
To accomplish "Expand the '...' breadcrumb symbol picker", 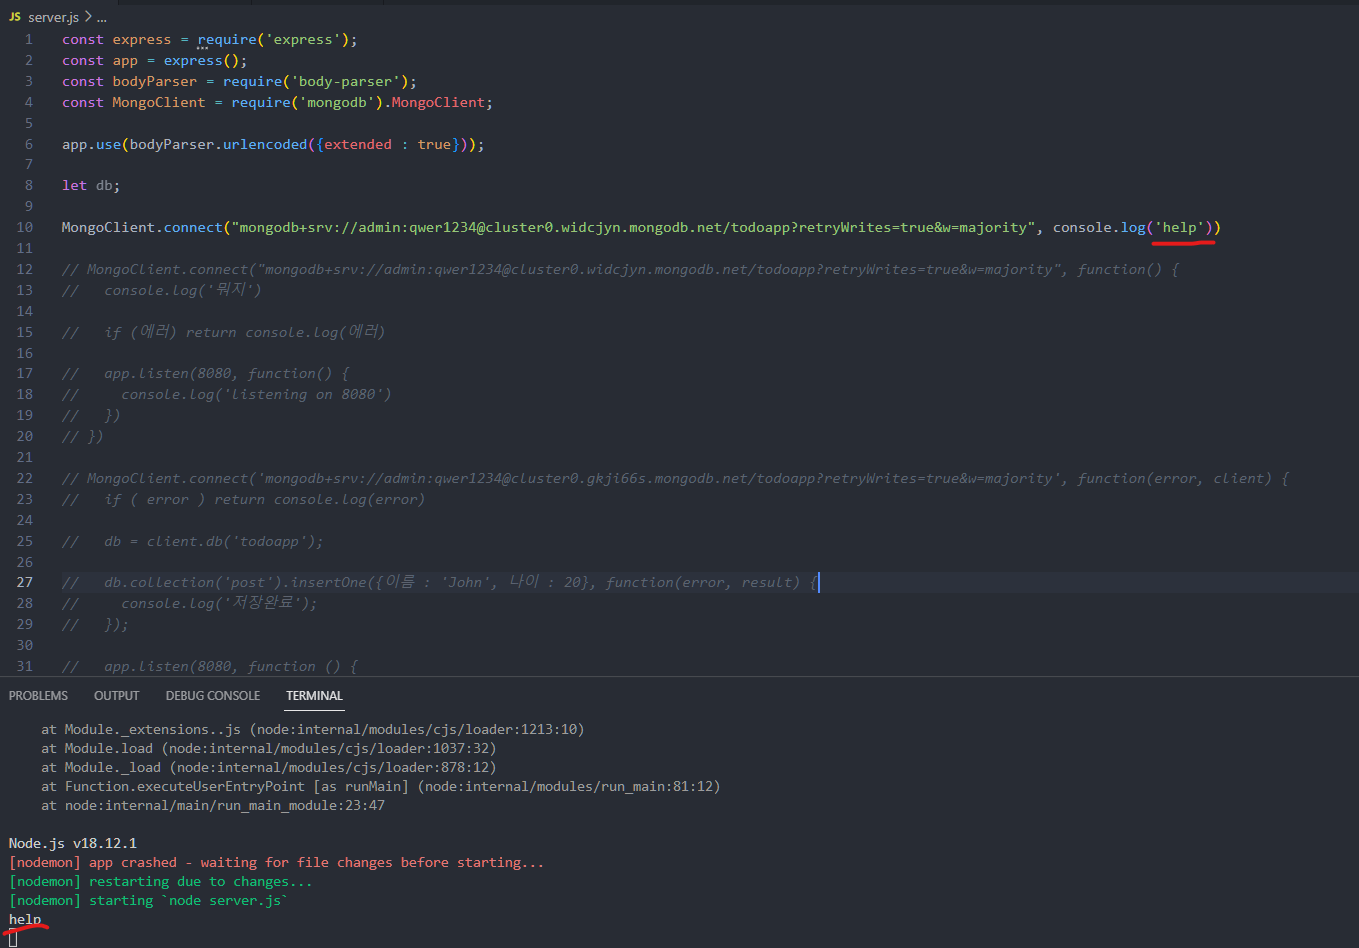I will tap(101, 17).
